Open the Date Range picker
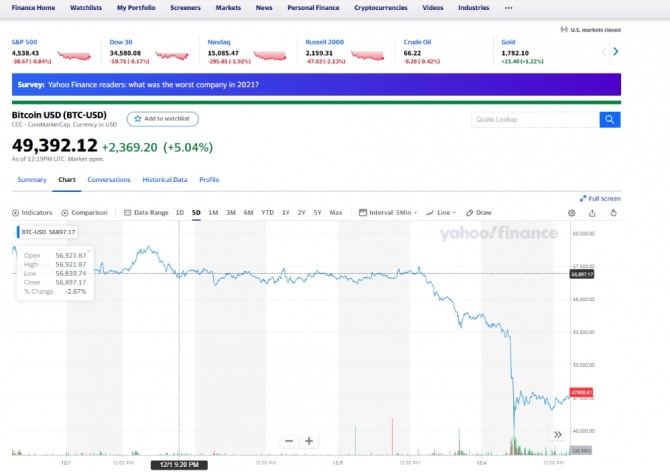670x473 pixels. coord(146,212)
